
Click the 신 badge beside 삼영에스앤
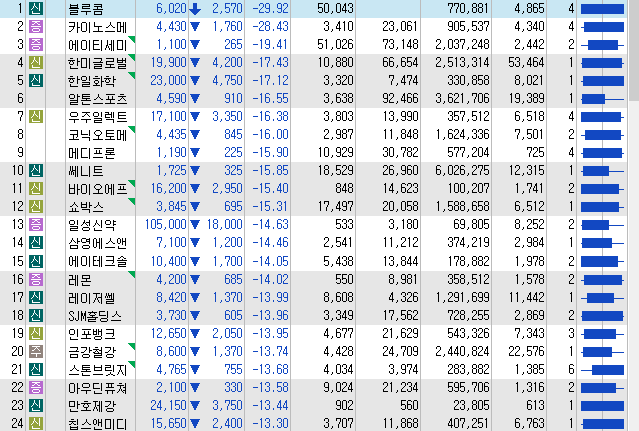coord(36,242)
